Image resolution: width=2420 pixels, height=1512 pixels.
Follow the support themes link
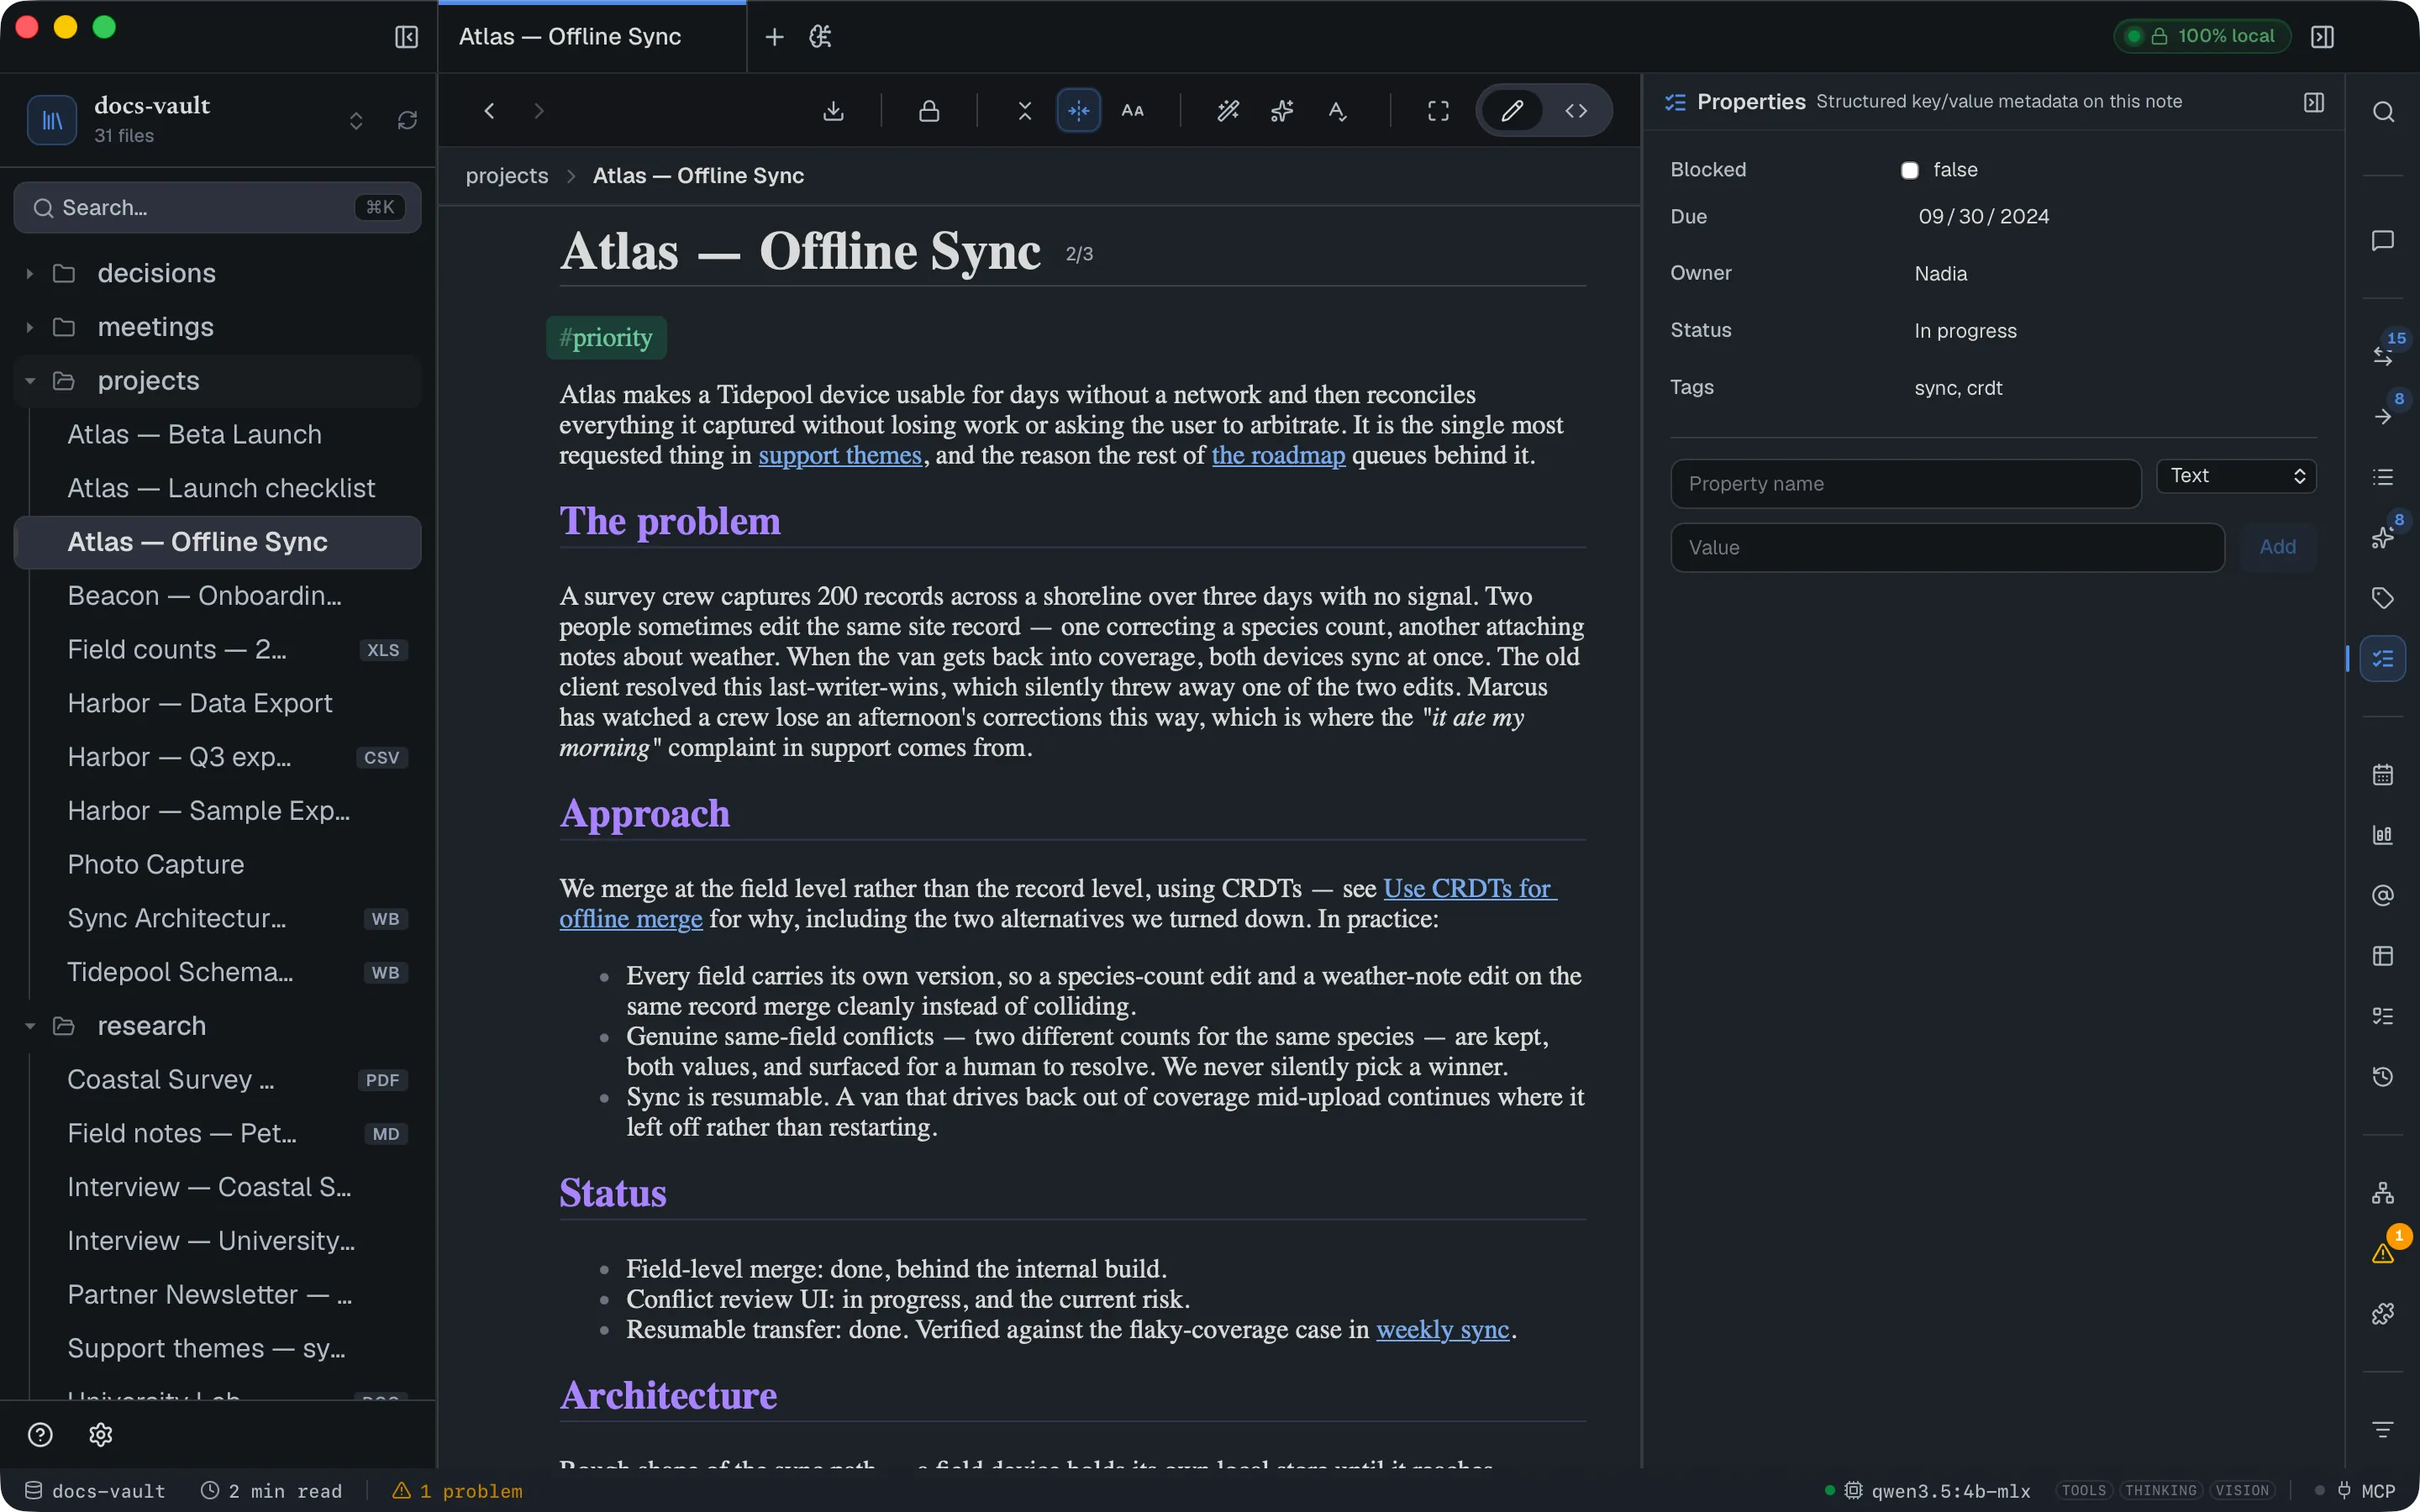840,456
